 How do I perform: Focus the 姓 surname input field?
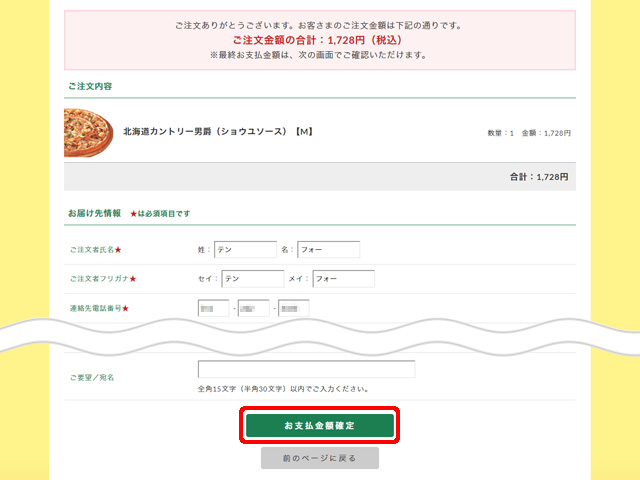point(245,249)
